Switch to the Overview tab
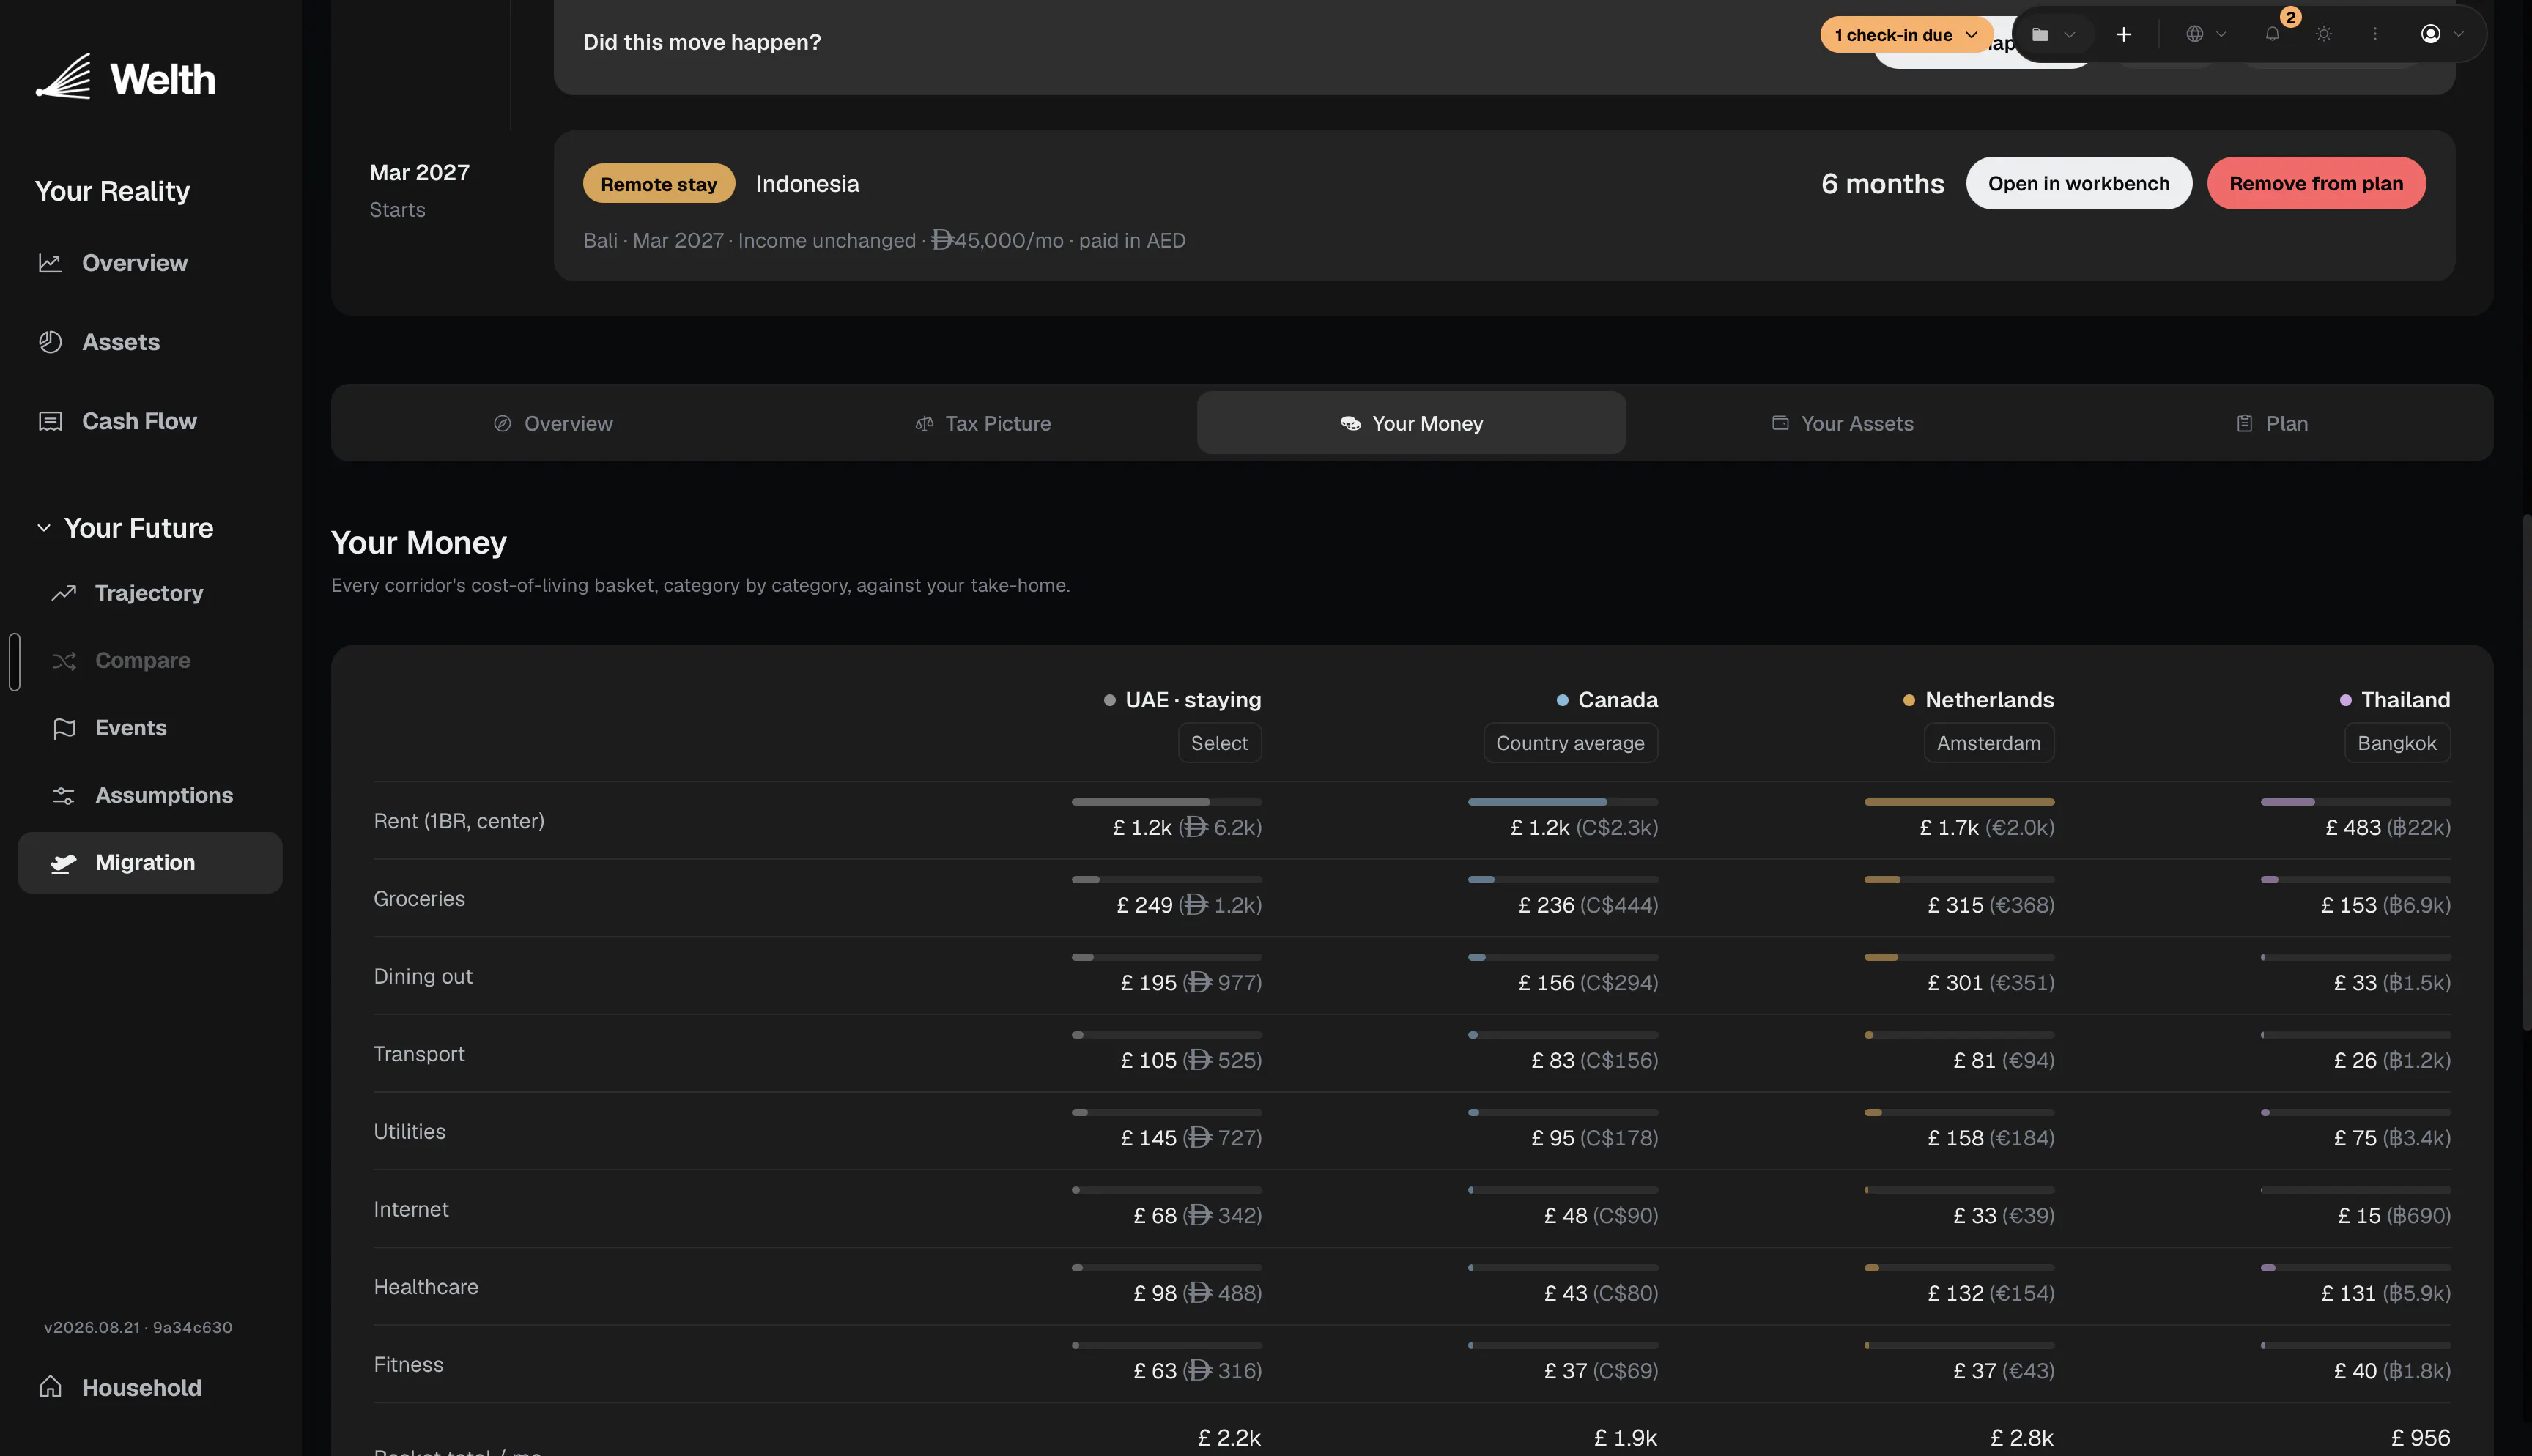 pyautogui.click(x=553, y=423)
